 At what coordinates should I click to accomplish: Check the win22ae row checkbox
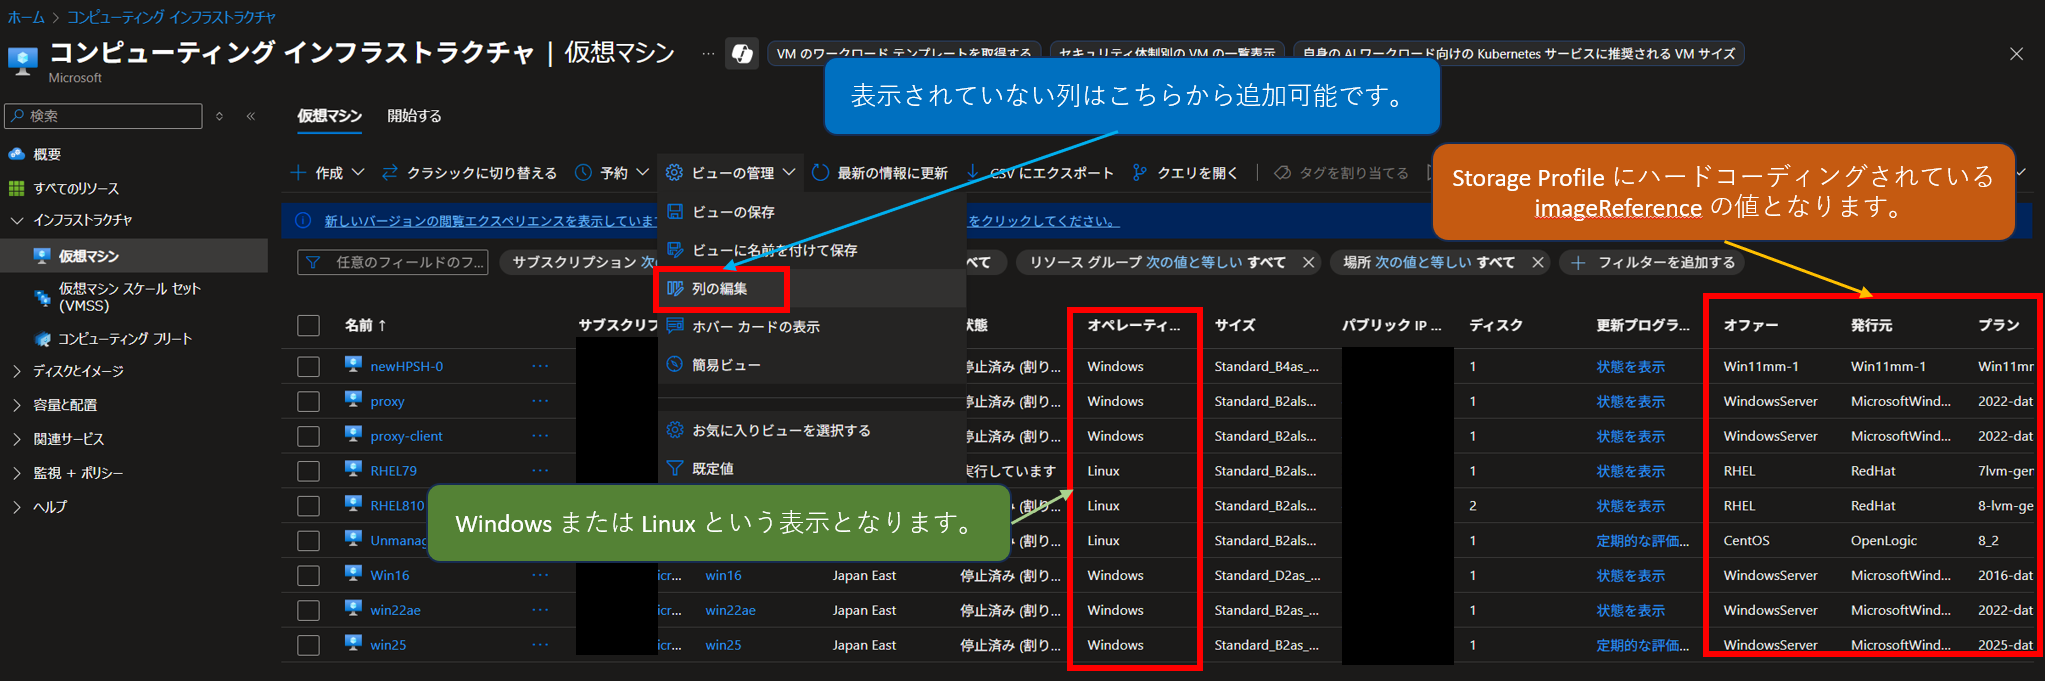[x=308, y=610]
